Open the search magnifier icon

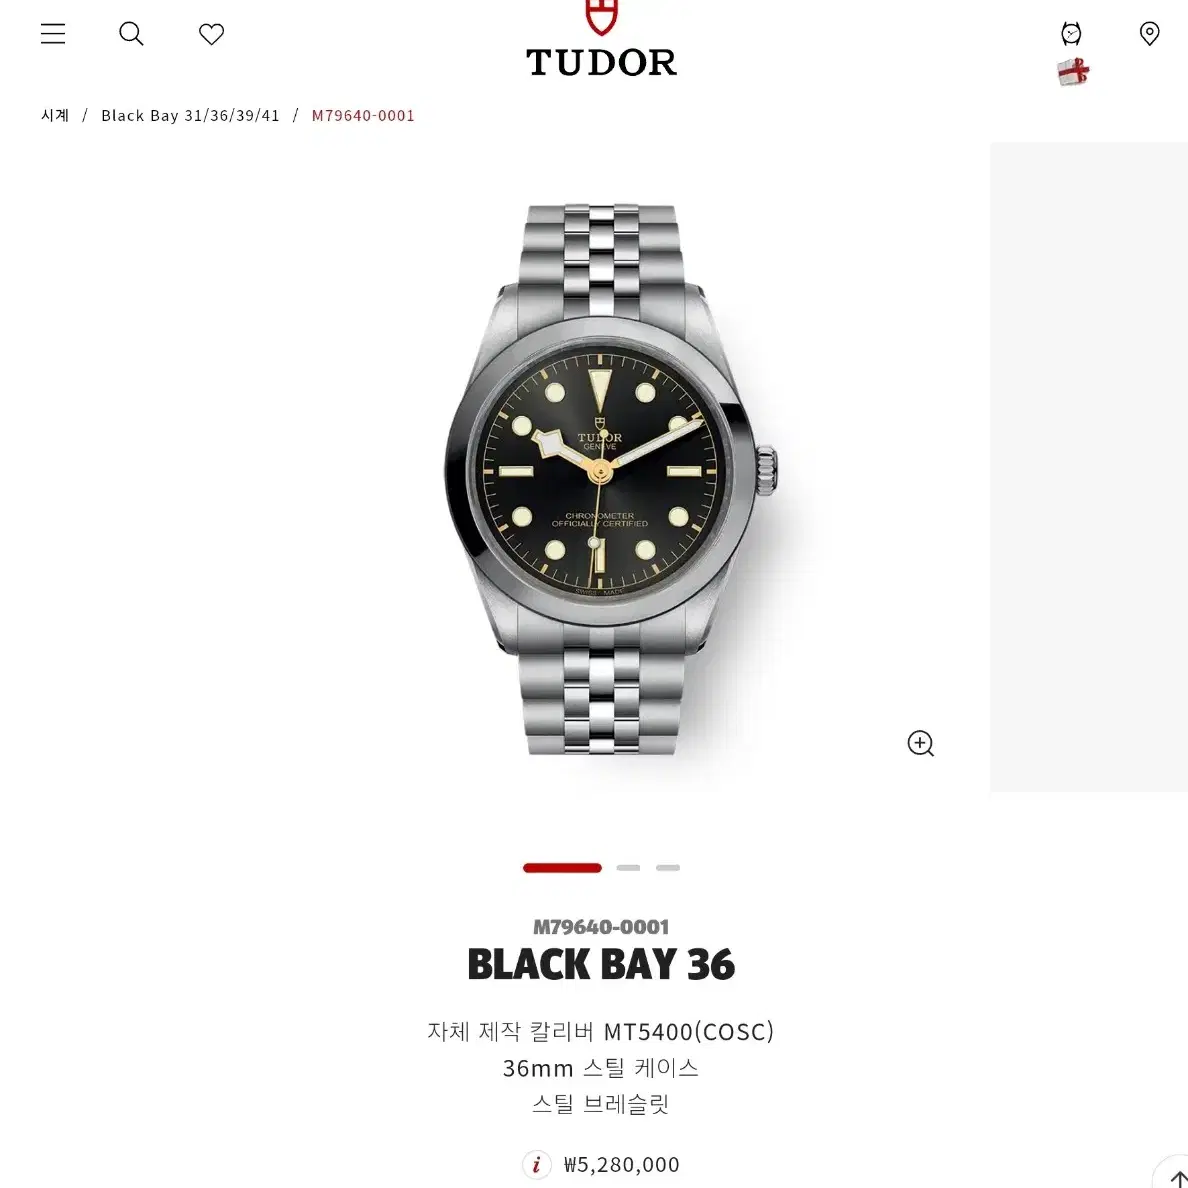coord(131,33)
